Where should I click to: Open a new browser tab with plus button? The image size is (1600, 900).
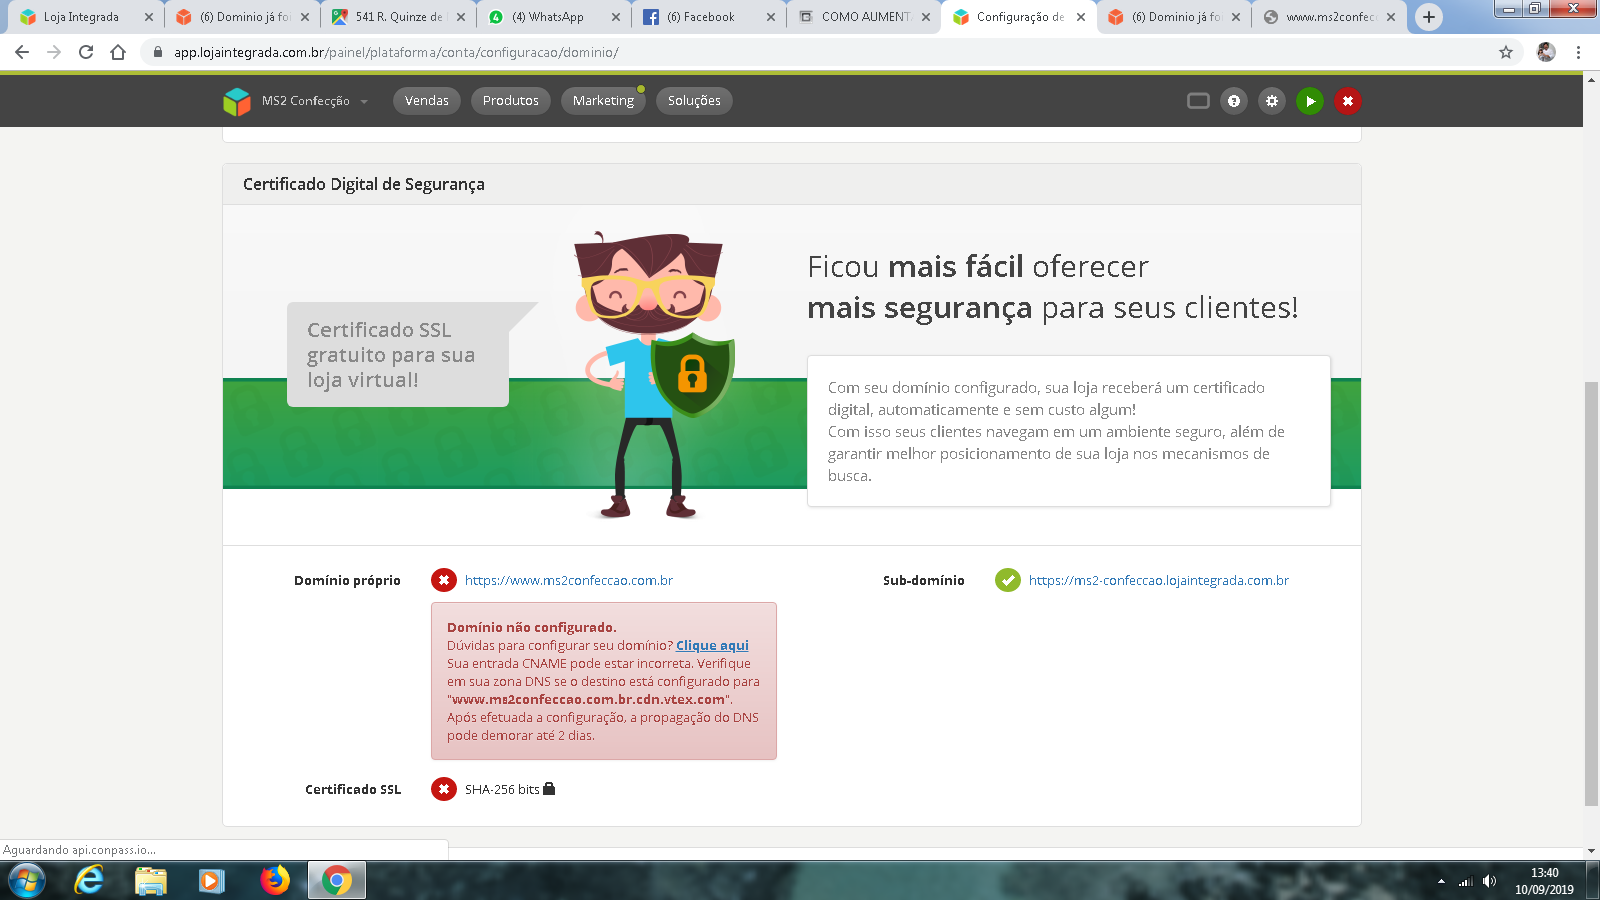pos(1429,17)
